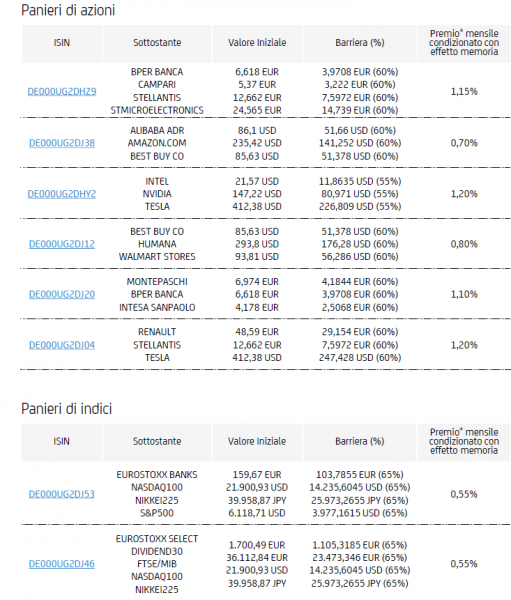Viewport: 511px width, 600px height.
Task: Click Sottostante header in azioni table
Action: click(157, 42)
